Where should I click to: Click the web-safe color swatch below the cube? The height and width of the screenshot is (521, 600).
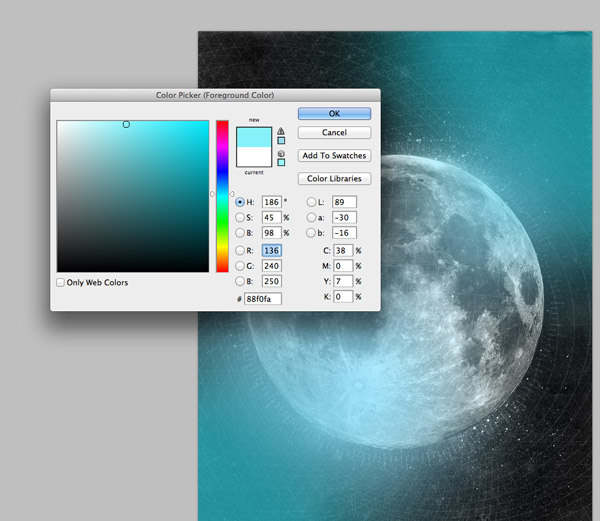(281, 162)
